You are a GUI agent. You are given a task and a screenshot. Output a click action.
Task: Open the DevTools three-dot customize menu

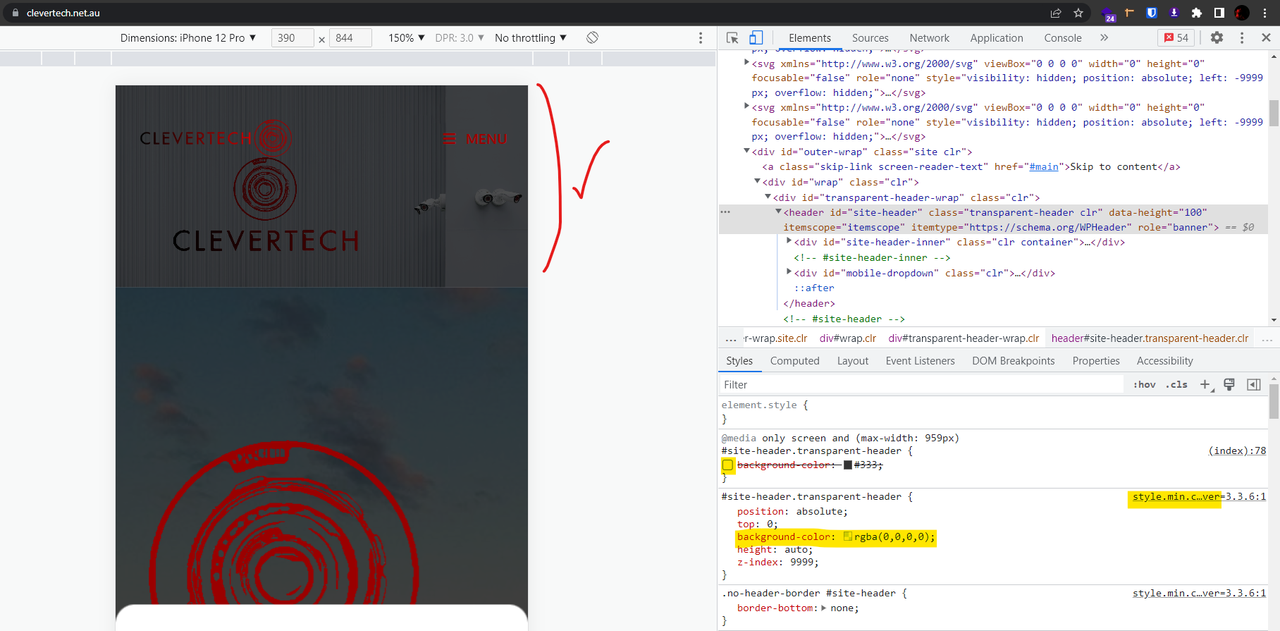(x=1241, y=37)
